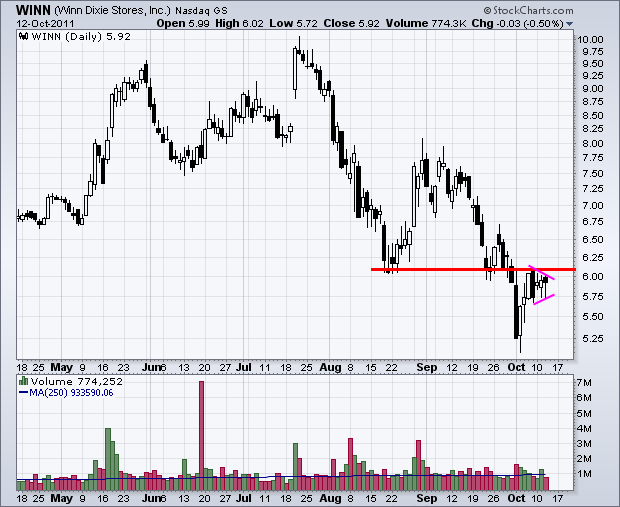This screenshot has width=620, height=507.
Task: Click the Chg -0.03 (-0.50%) value
Action: coord(518,23)
